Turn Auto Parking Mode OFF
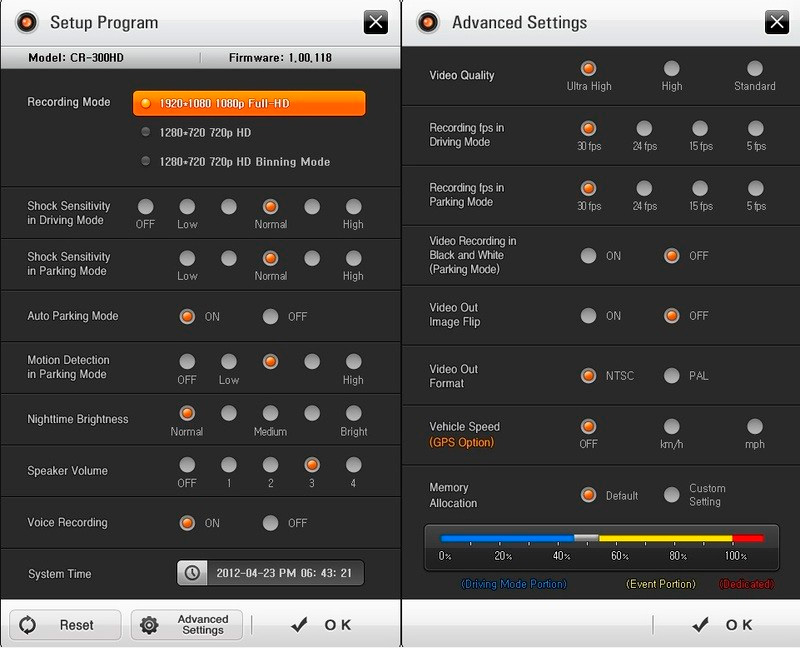The image size is (800, 648). pos(270,316)
